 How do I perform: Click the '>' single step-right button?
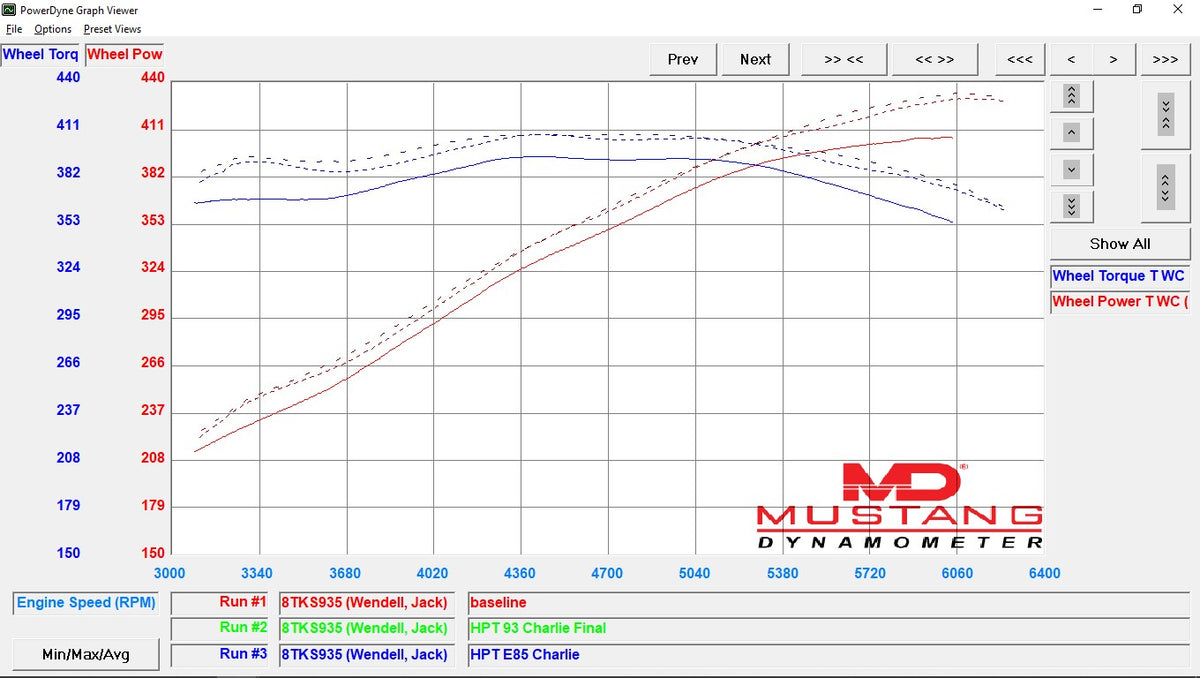[1113, 59]
